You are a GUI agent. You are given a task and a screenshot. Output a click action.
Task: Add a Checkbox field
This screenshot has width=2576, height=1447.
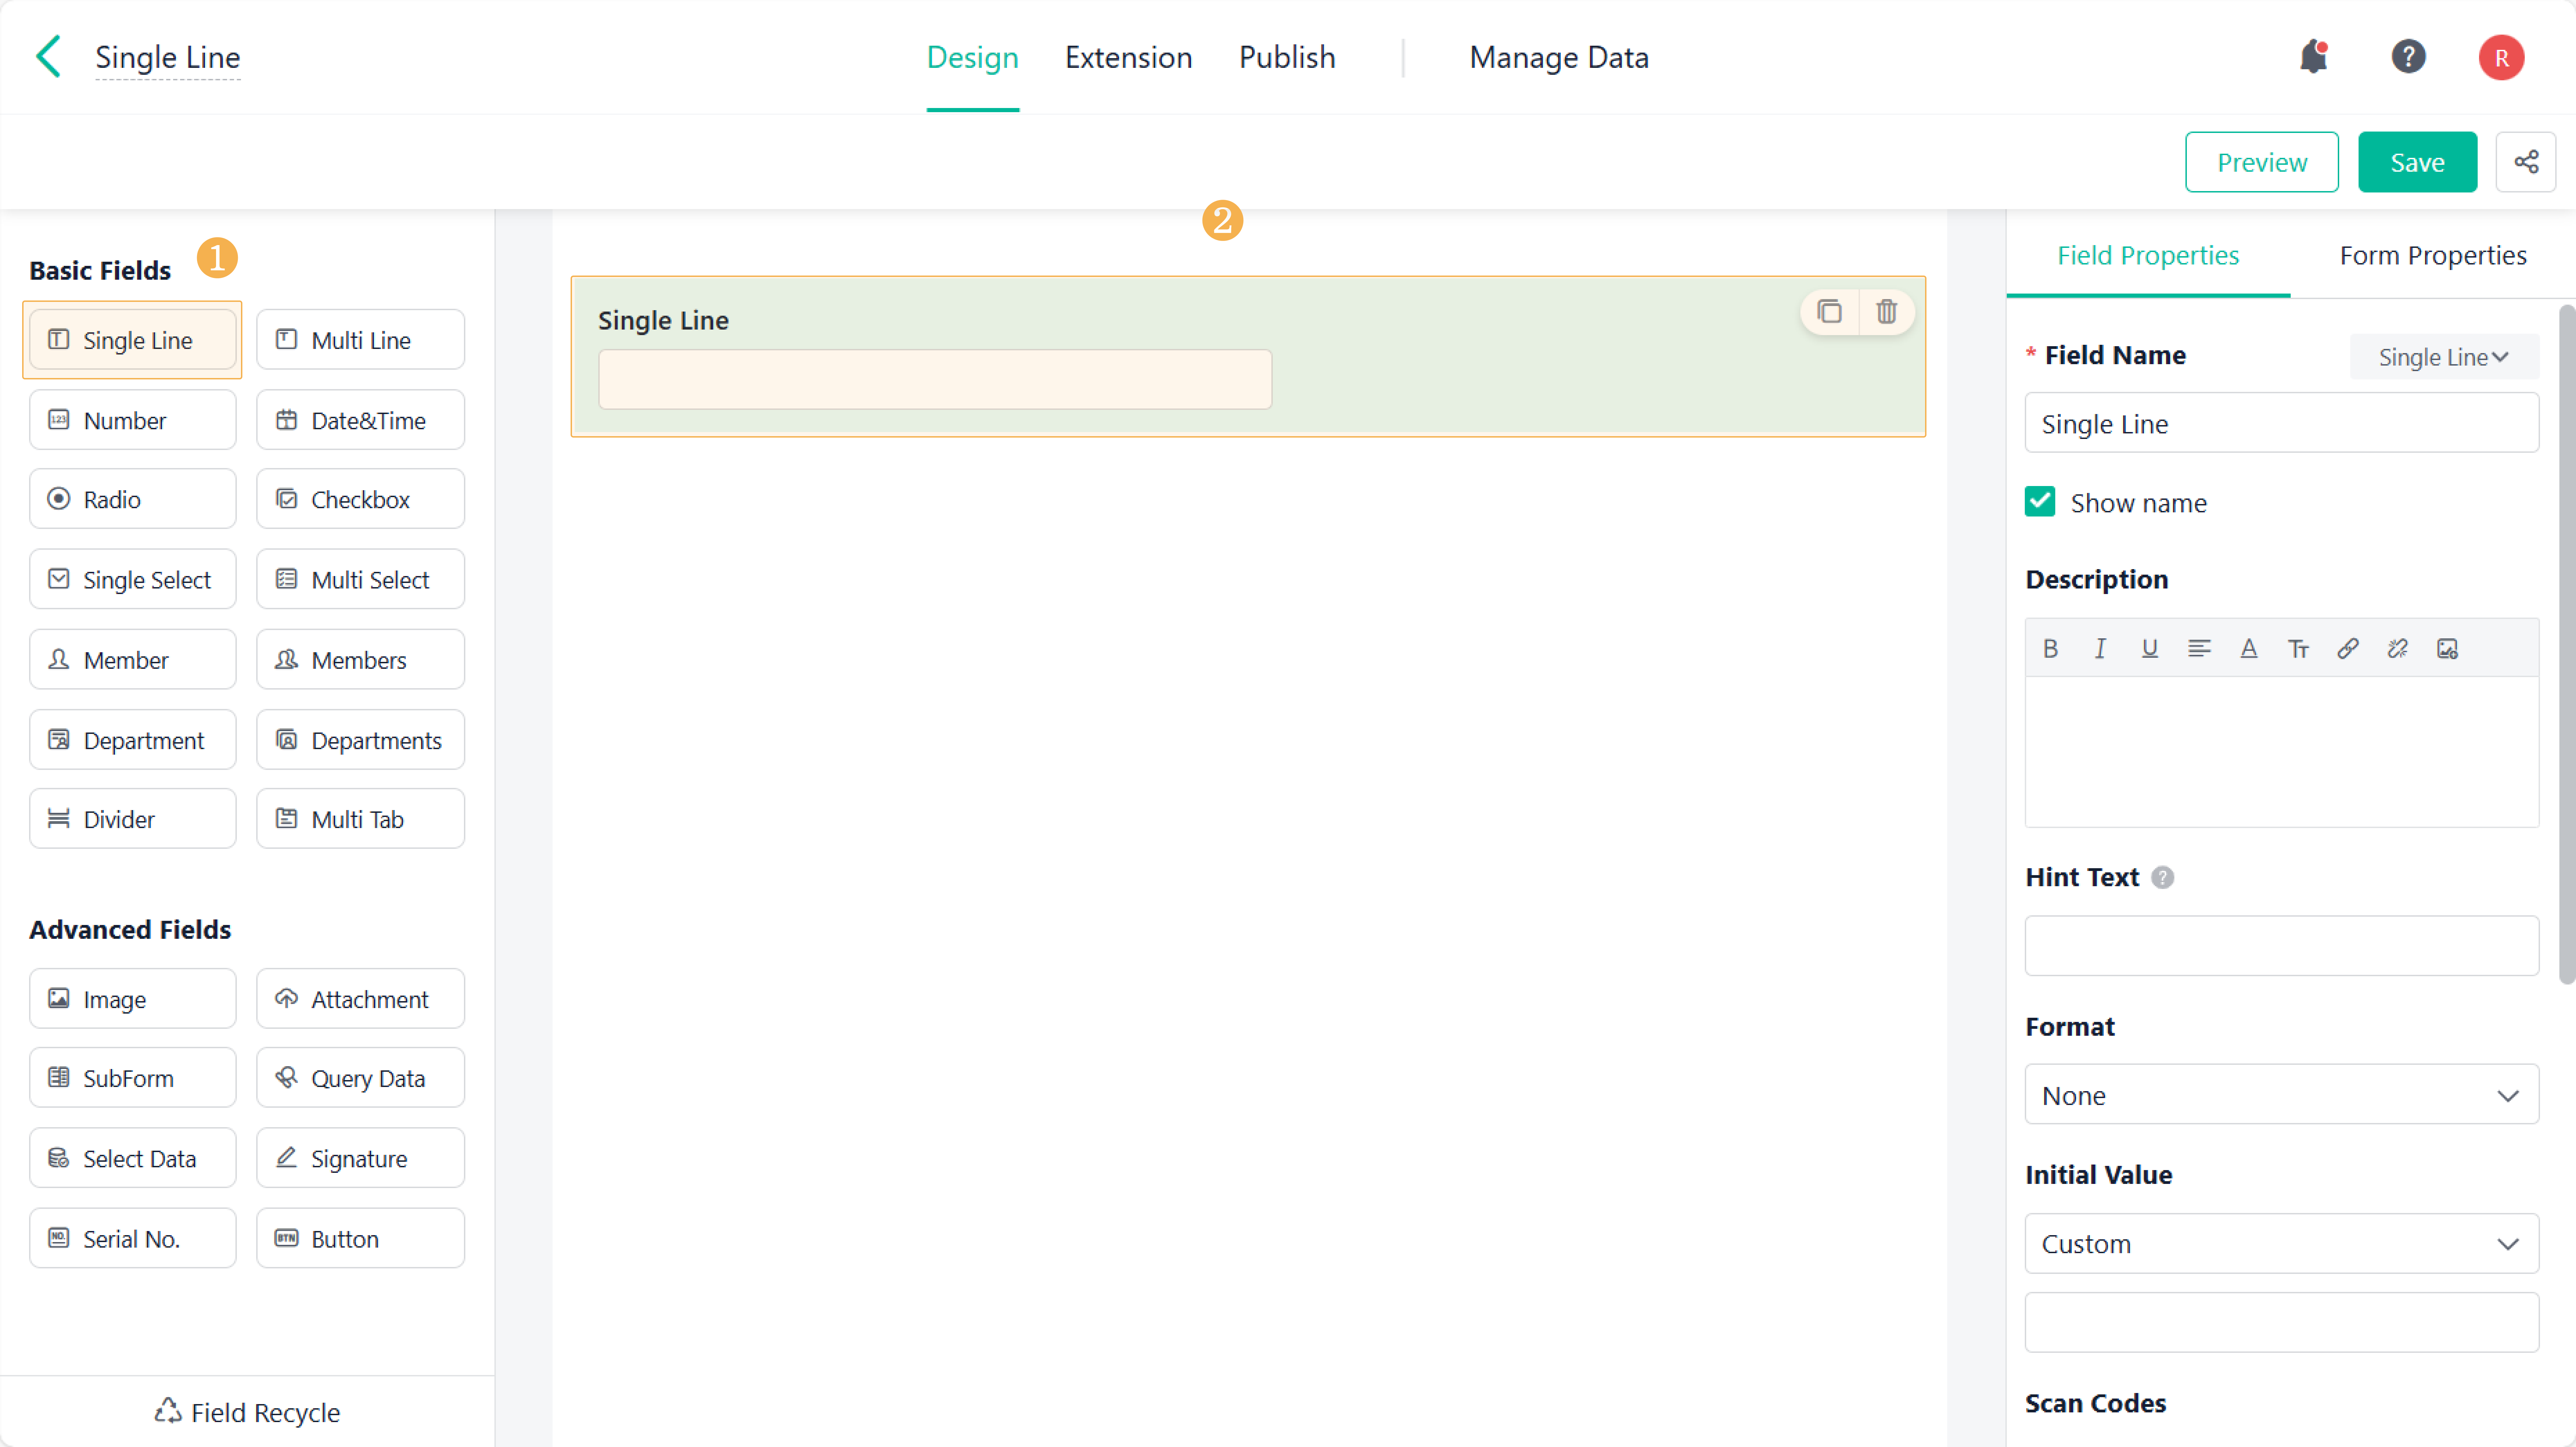360,499
